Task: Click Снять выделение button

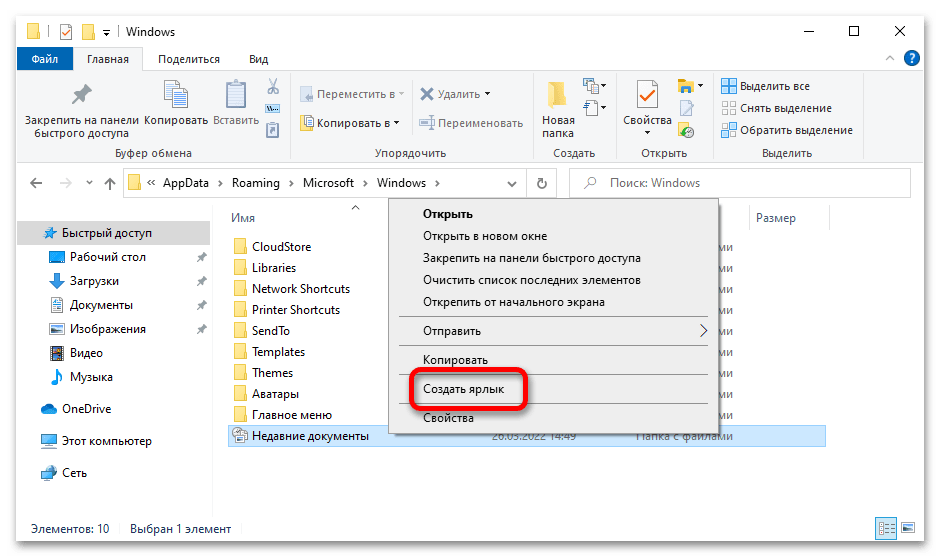Action: pyautogui.click(x=777, y=109)
